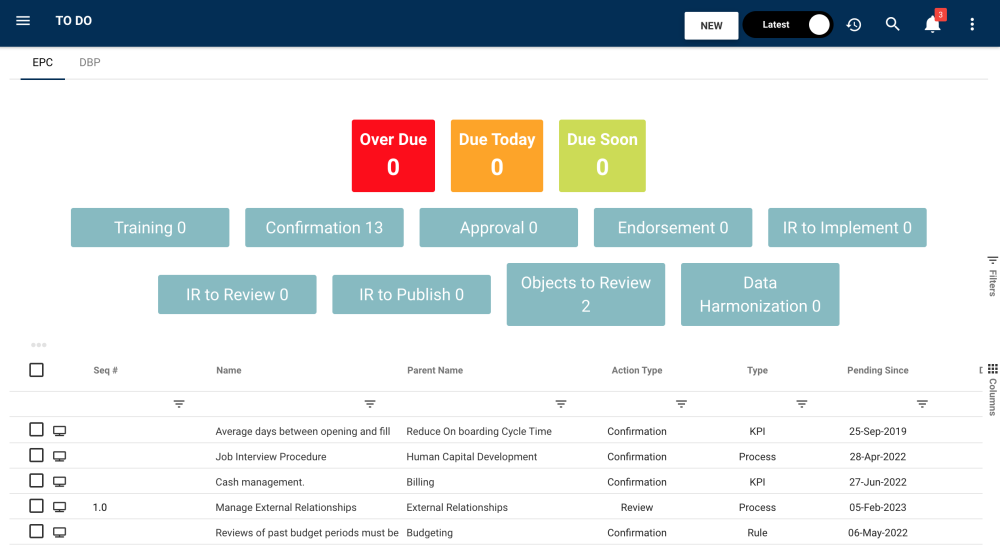Screen dimensions: 1000x545
Task: Click monitor icon for Job Interview Procedure row
Action: (59, 456)
